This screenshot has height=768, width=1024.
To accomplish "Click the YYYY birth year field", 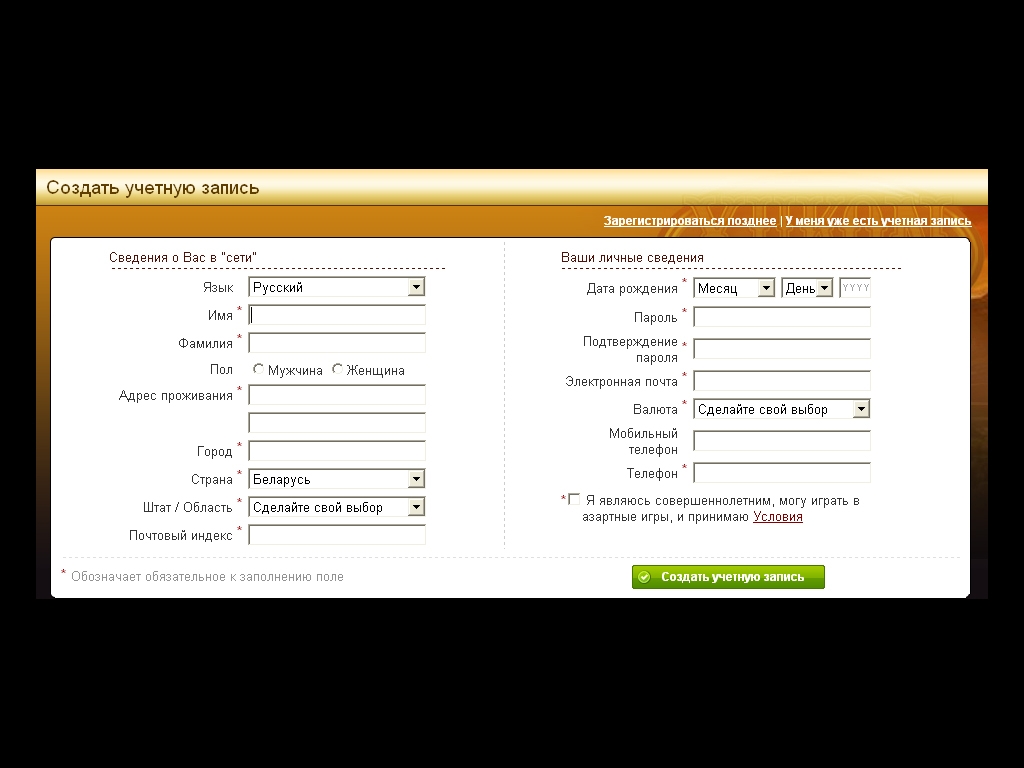I will coord(855,288).
